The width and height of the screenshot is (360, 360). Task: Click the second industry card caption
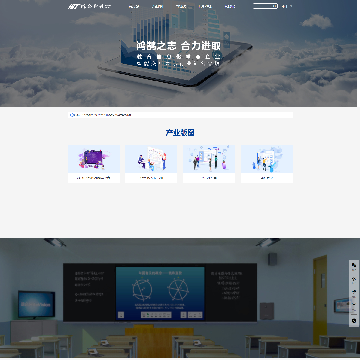coord(151,178)
